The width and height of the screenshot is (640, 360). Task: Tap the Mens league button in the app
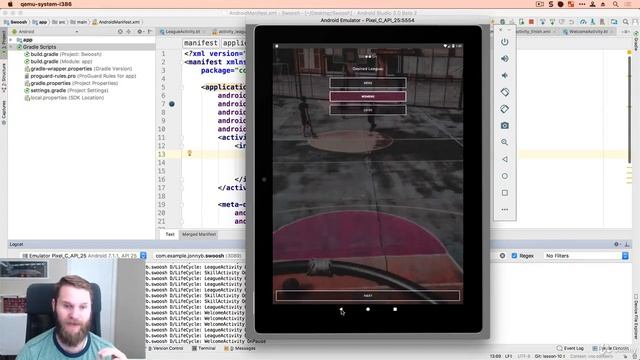(368, 83)
